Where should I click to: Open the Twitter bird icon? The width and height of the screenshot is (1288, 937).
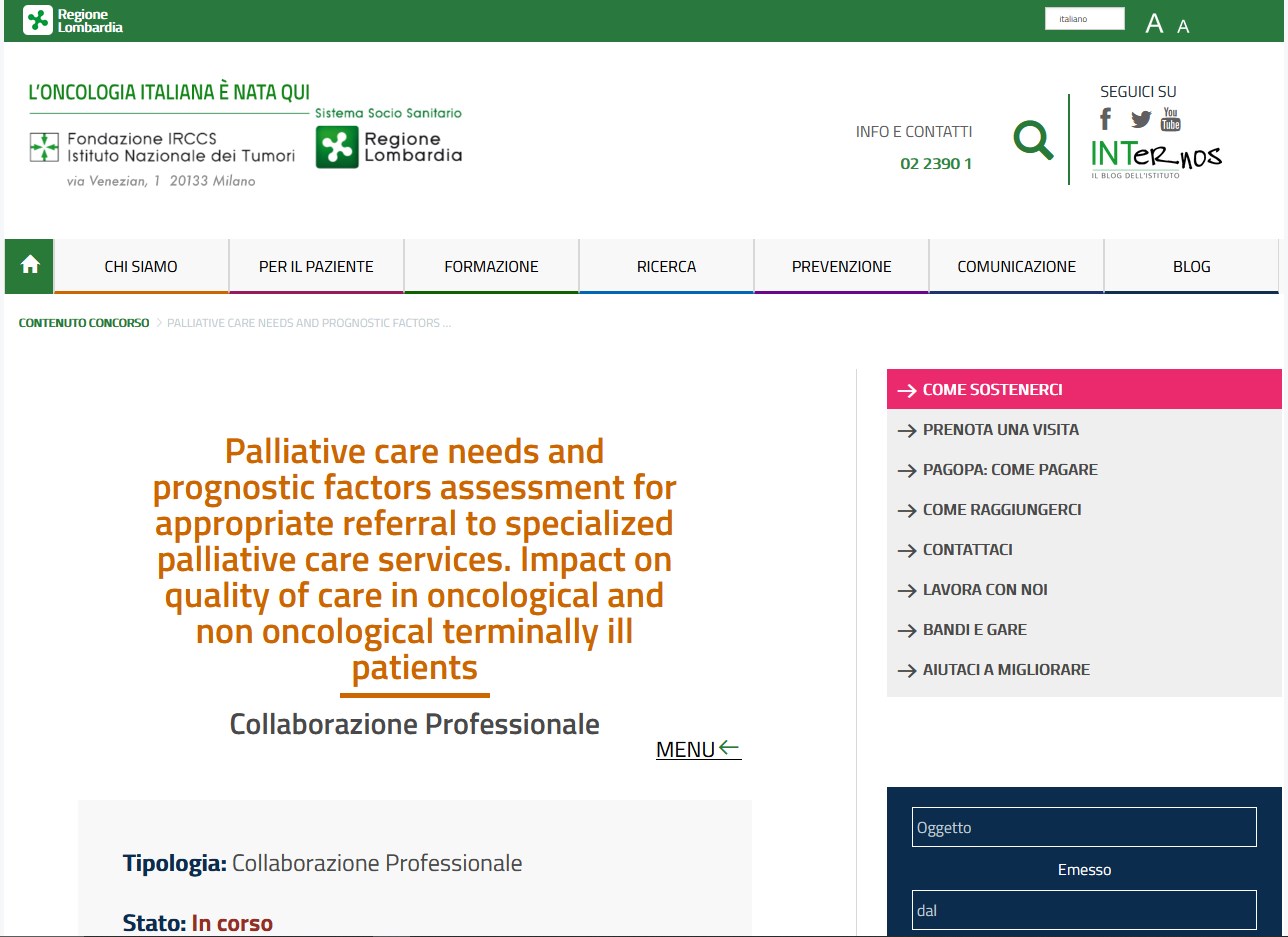(x=1140, y=120)
